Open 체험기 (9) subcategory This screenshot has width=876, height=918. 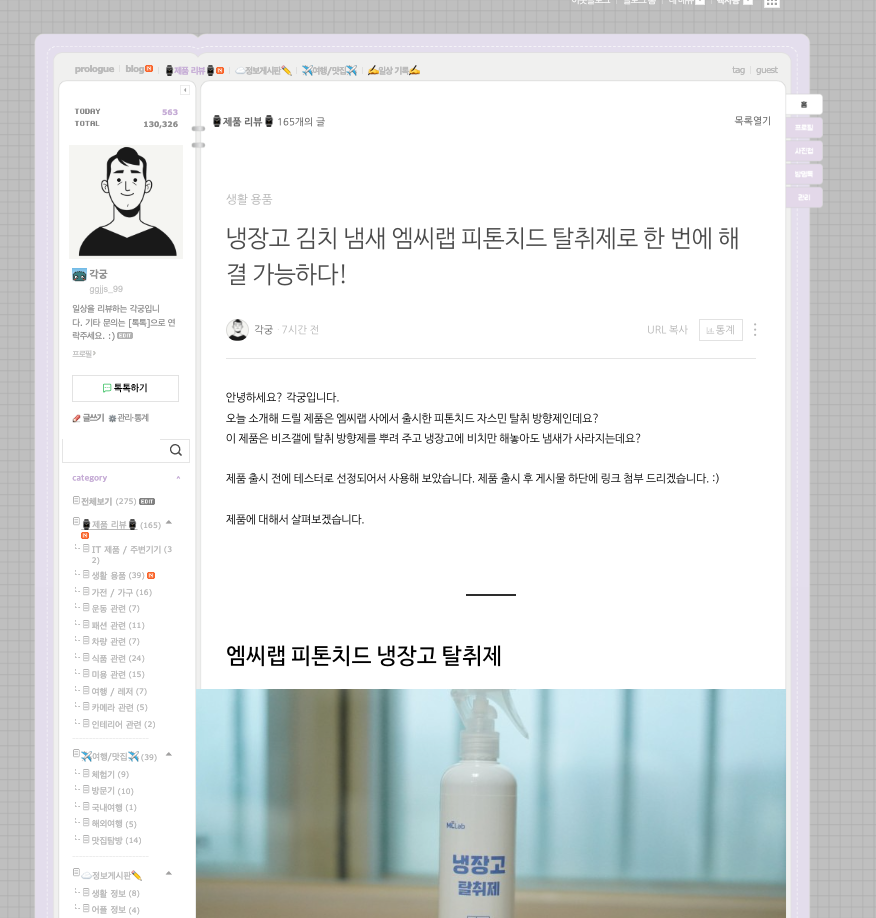(110, 775)
